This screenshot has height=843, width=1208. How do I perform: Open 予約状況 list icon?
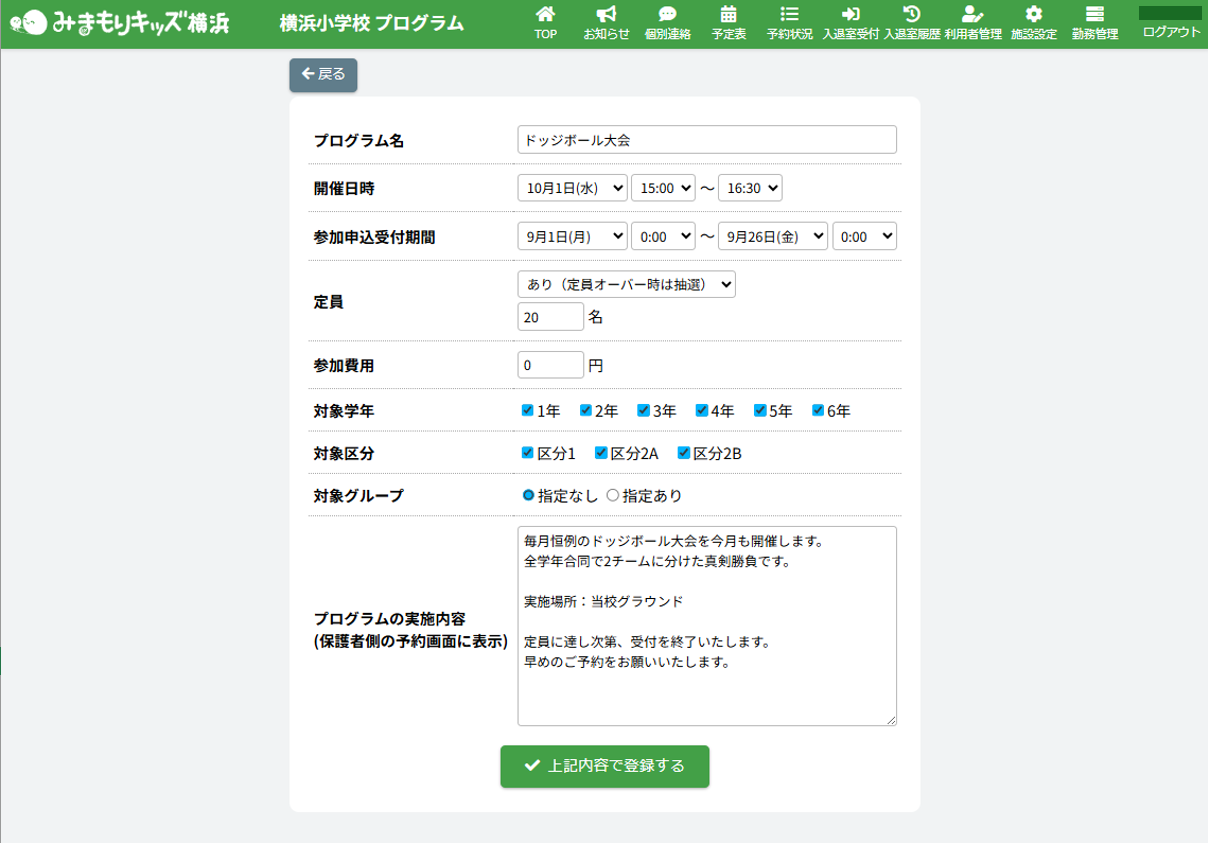[789, 14]
